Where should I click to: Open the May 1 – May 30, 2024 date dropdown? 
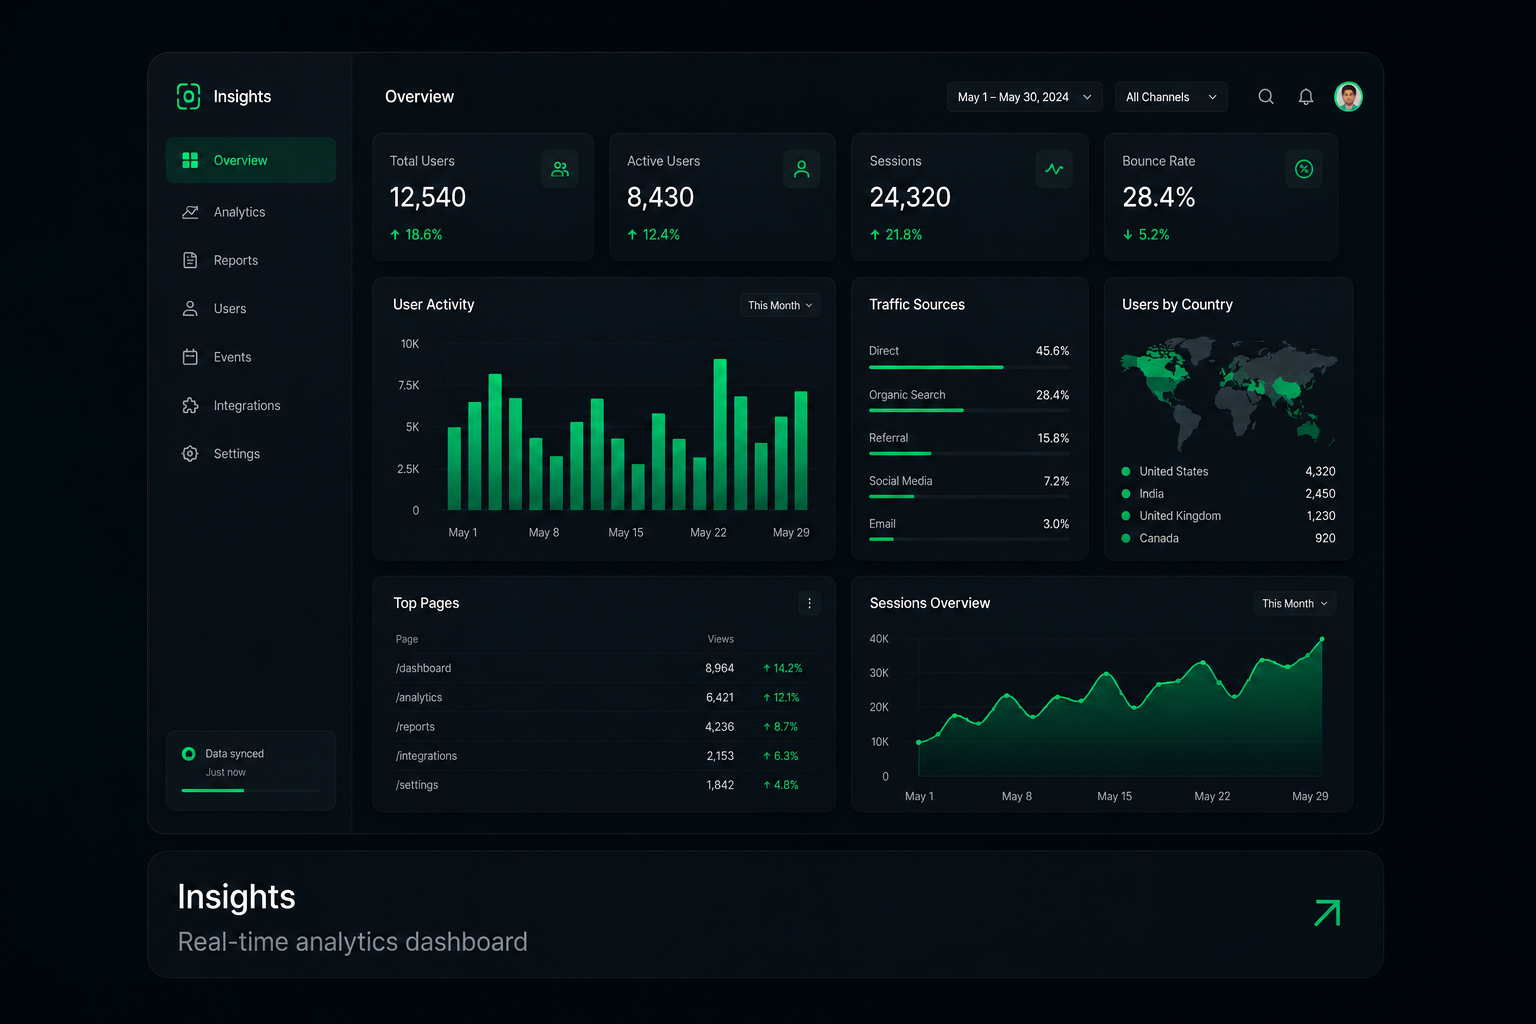1024,97
